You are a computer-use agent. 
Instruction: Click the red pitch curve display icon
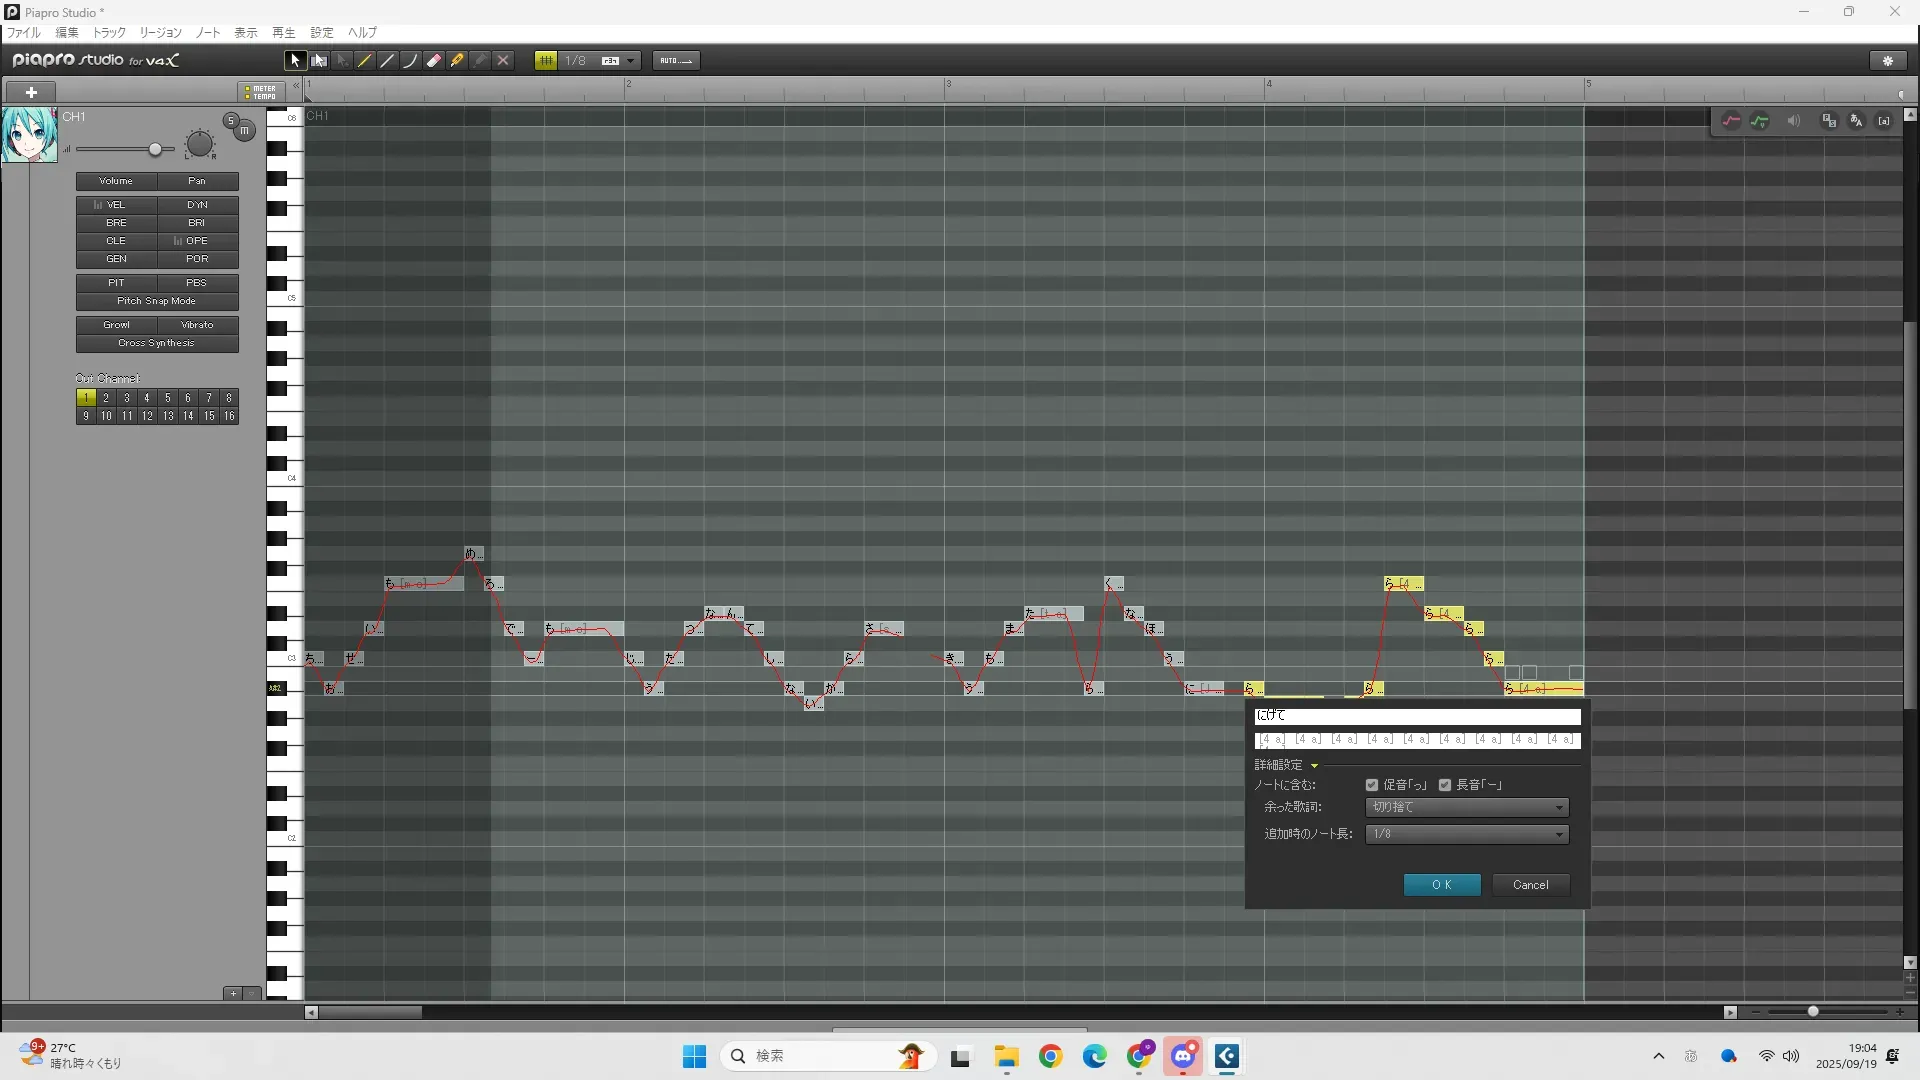tap(1731, 121)
